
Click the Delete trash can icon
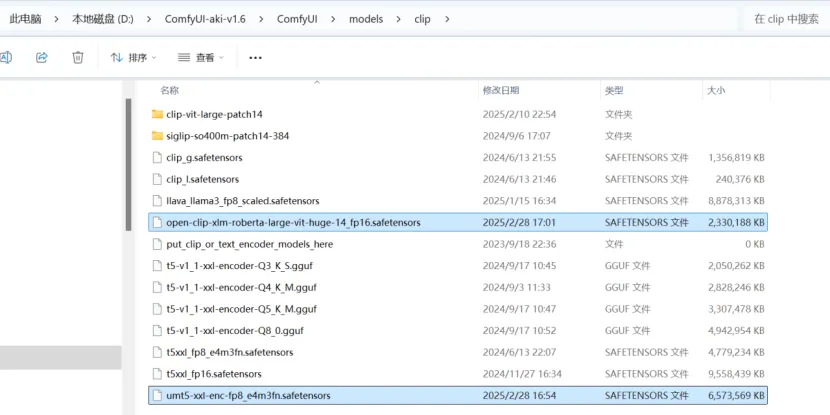78,57
